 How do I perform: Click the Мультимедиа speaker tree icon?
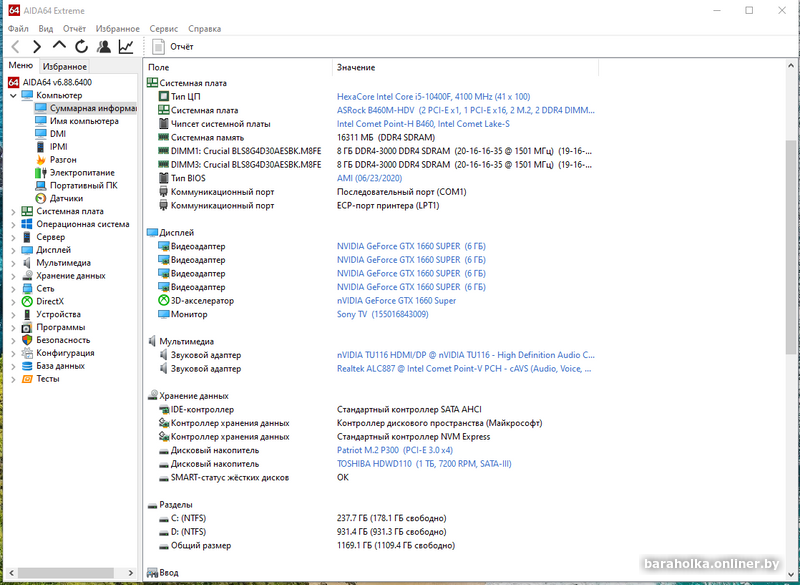pos(27,263)
